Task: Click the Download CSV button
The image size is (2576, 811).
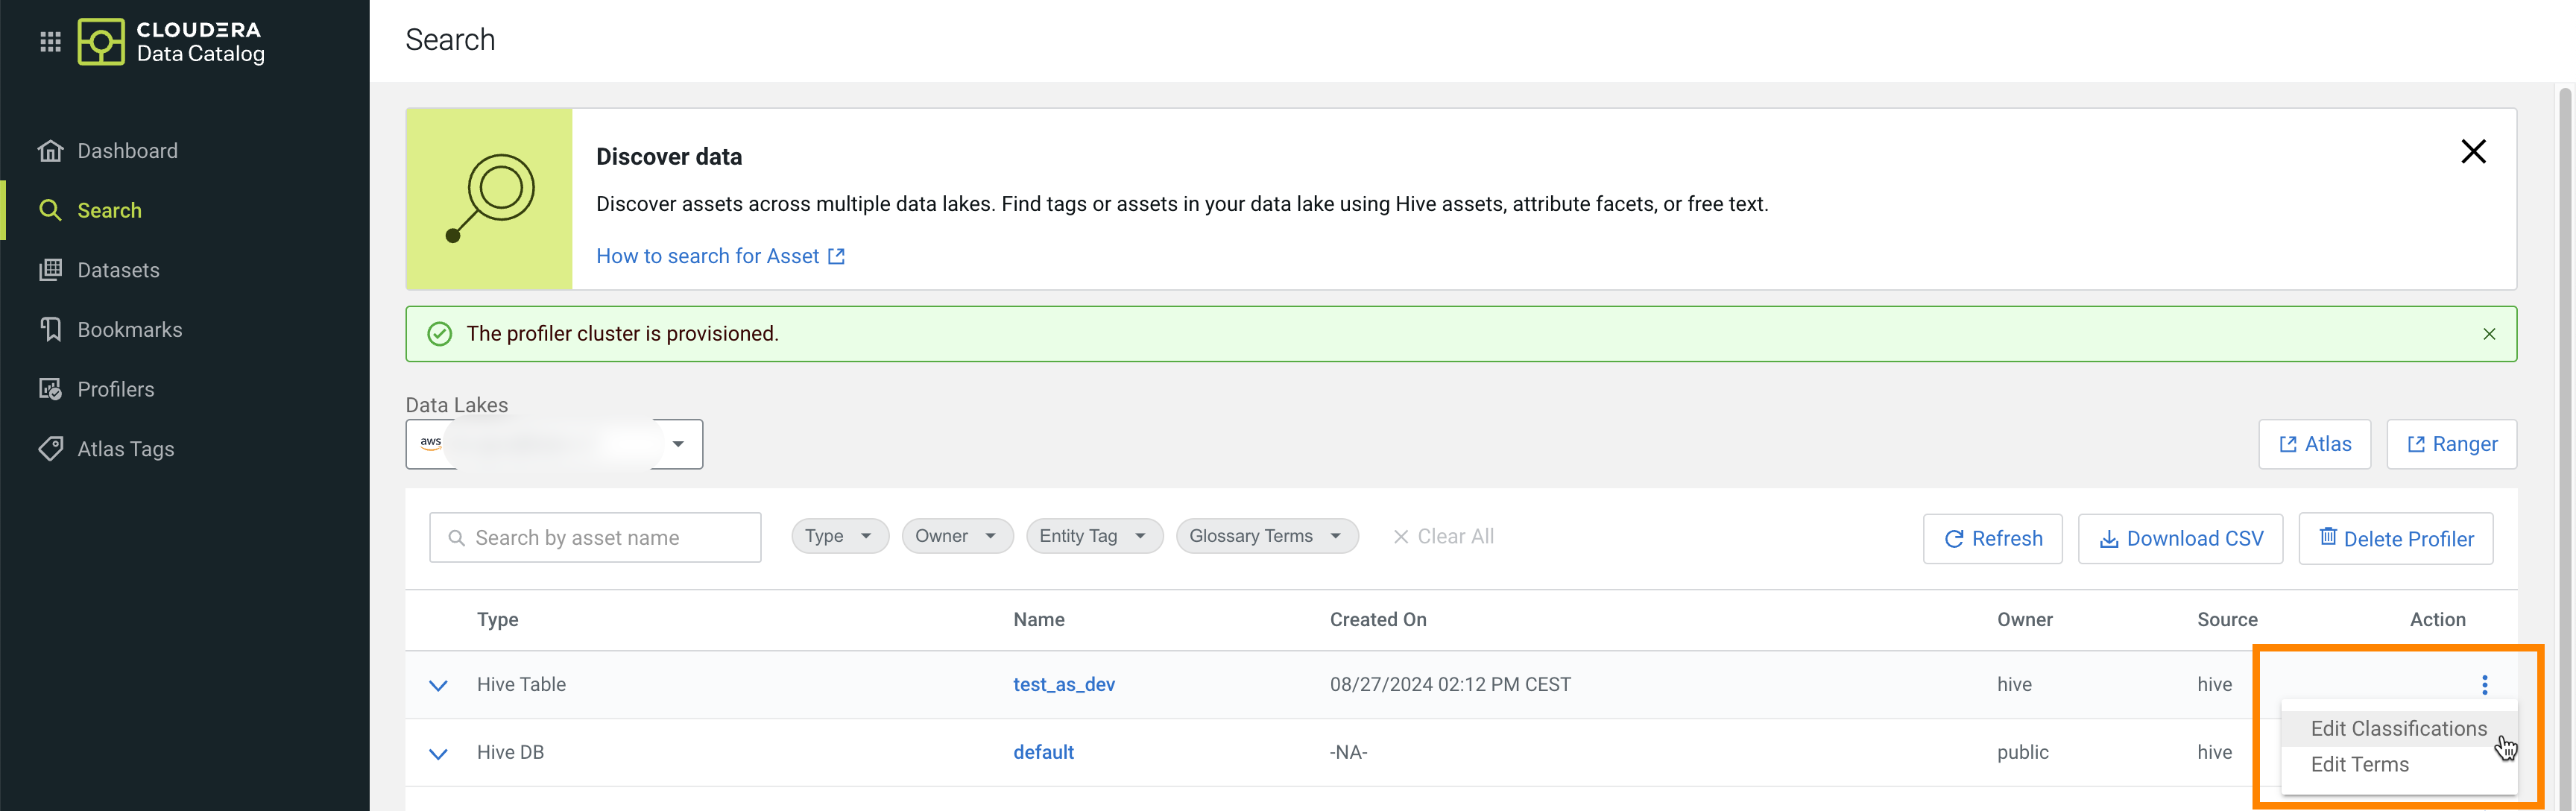Action: [2180, 539]
